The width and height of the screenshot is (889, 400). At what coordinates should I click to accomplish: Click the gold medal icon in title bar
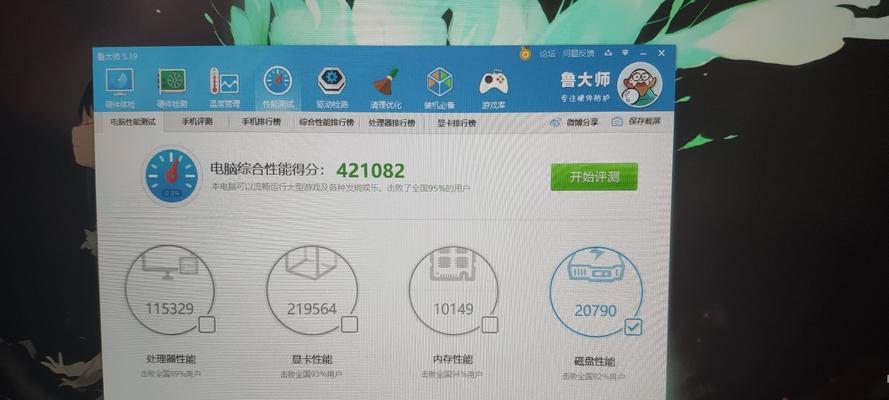[x=525, y=54]
